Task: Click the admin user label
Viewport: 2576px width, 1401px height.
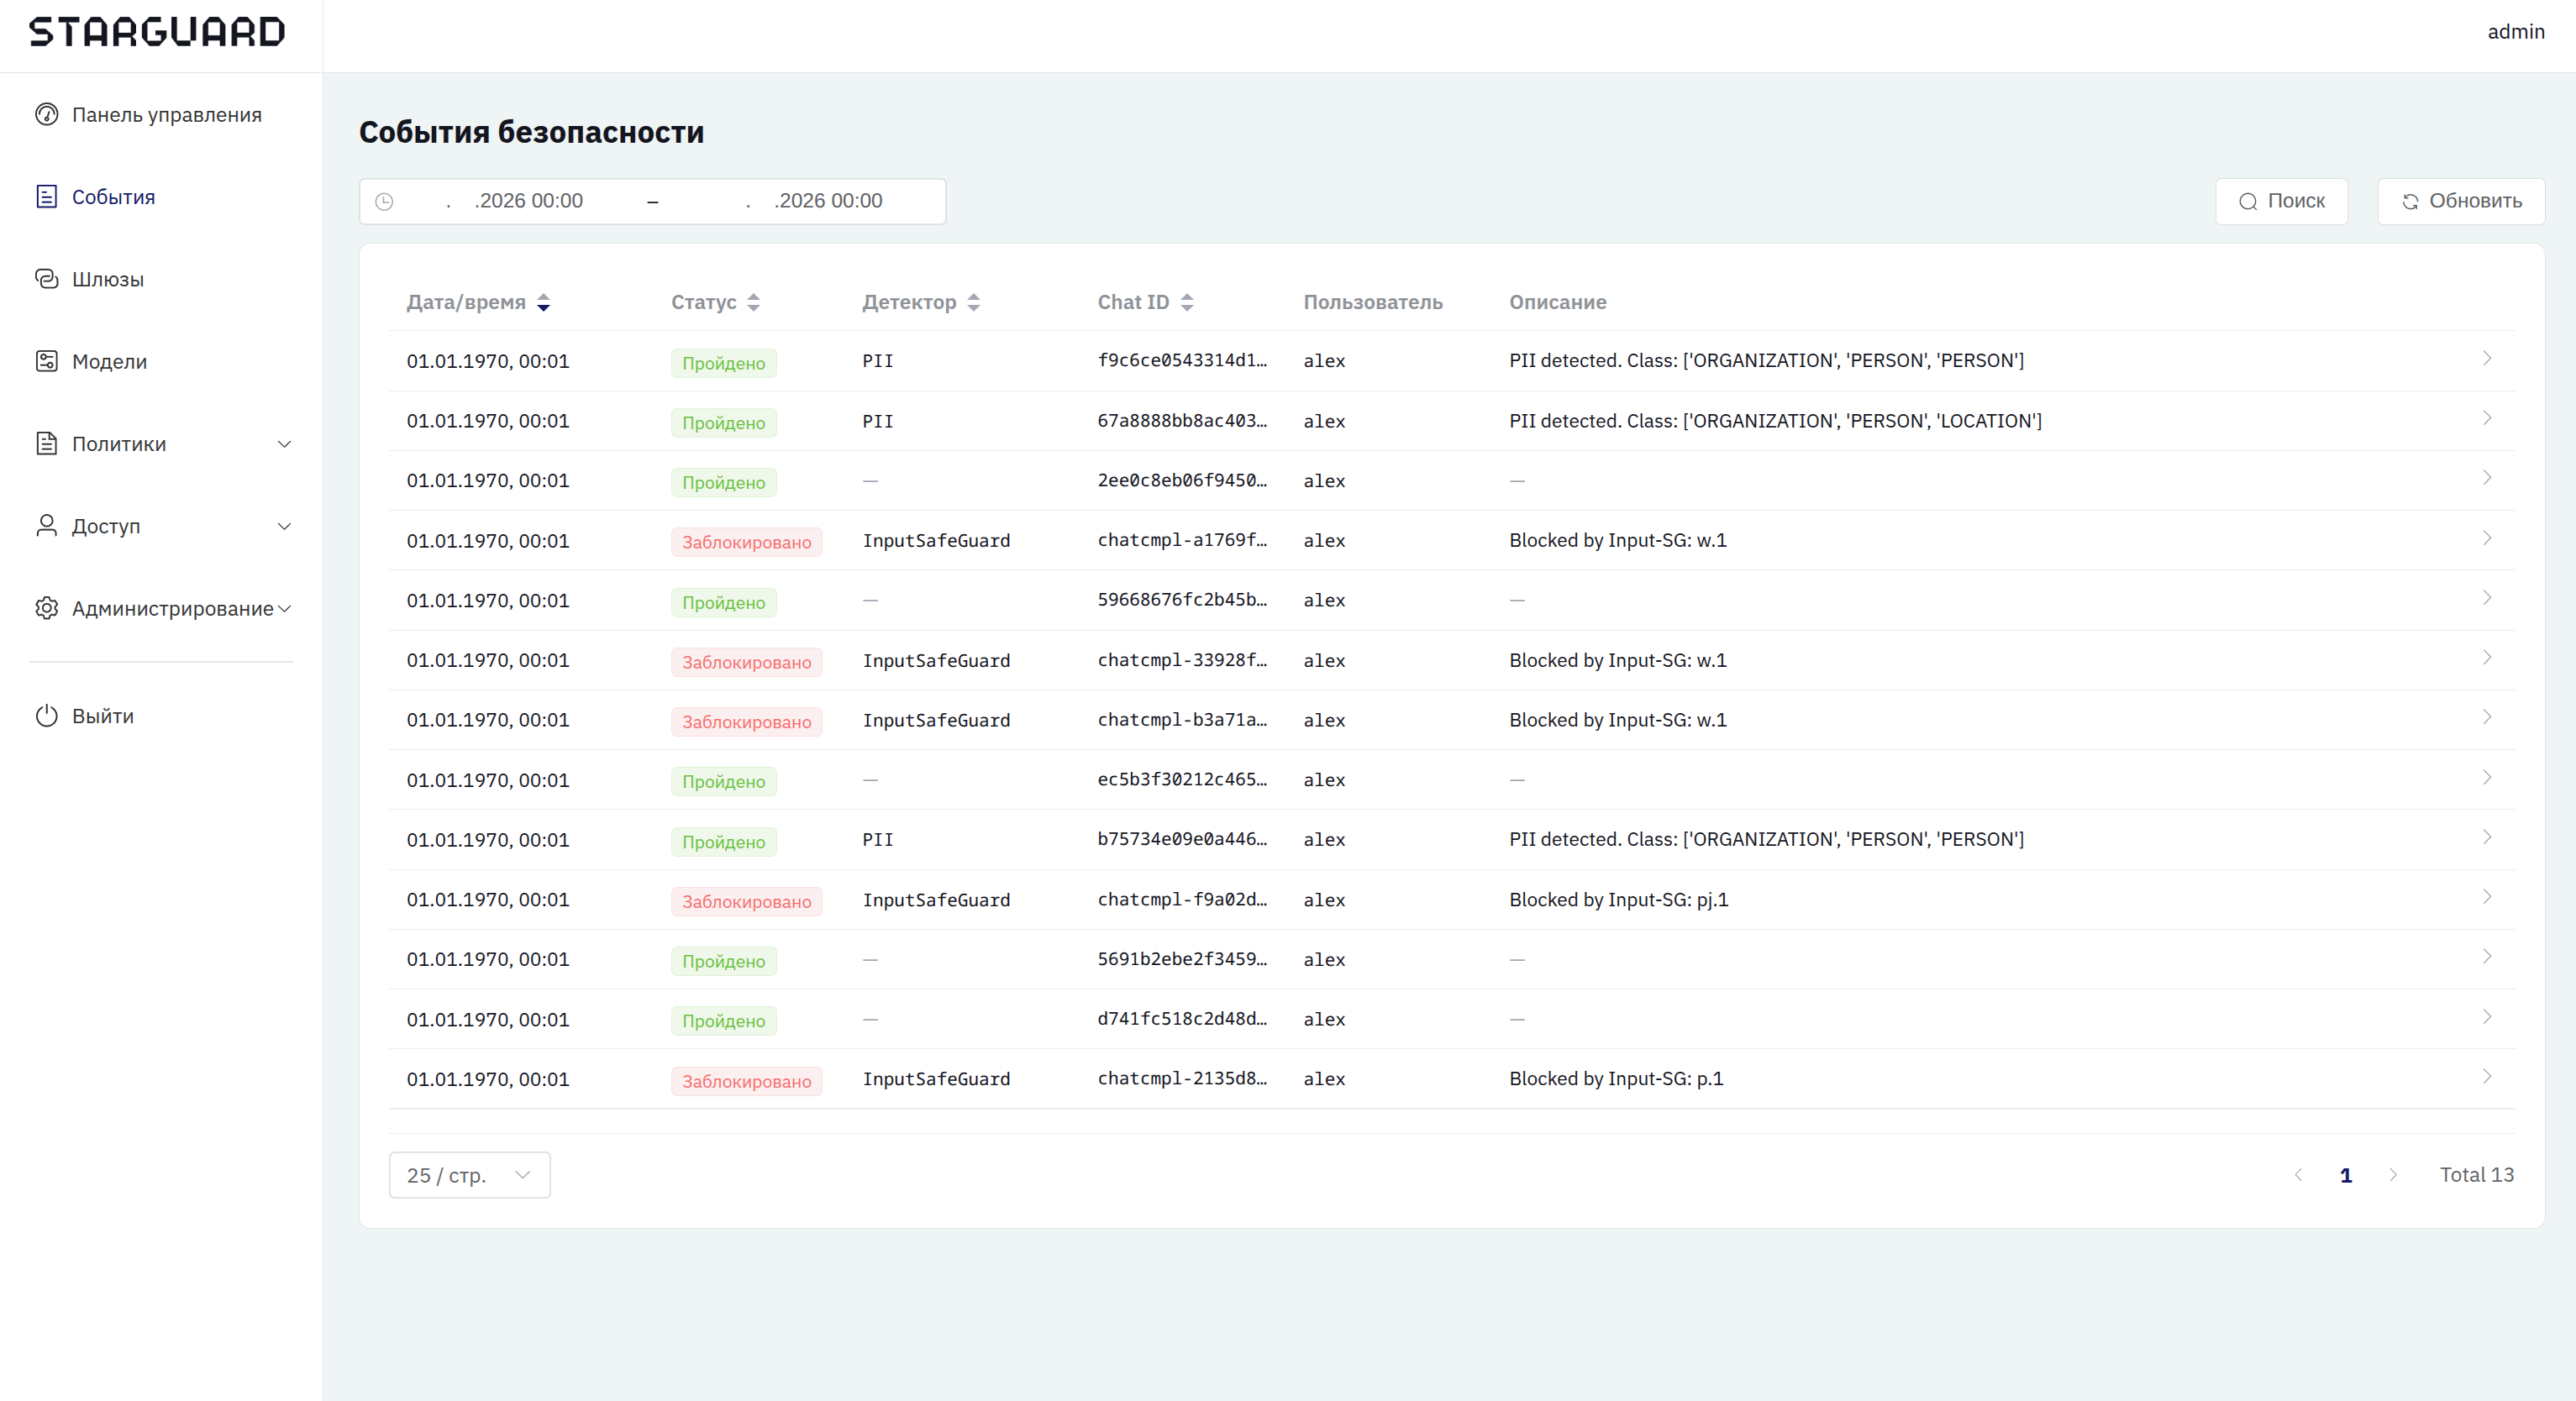Action: (2516, 32)
